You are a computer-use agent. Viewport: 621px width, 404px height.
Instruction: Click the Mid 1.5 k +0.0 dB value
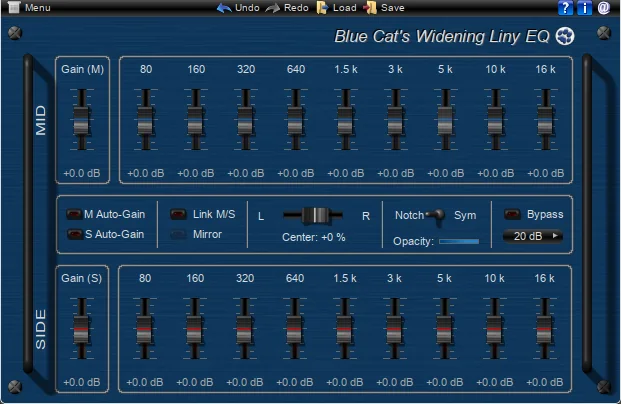tap(345, 173)
